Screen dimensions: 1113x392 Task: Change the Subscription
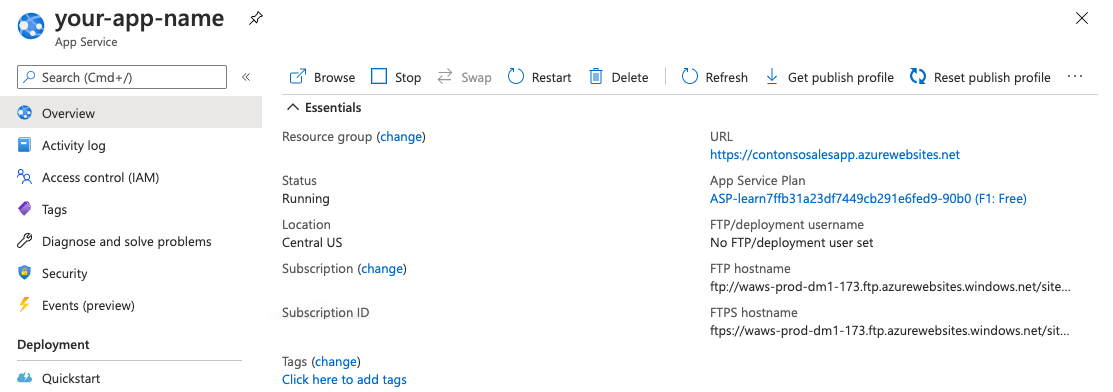point(382,268)
